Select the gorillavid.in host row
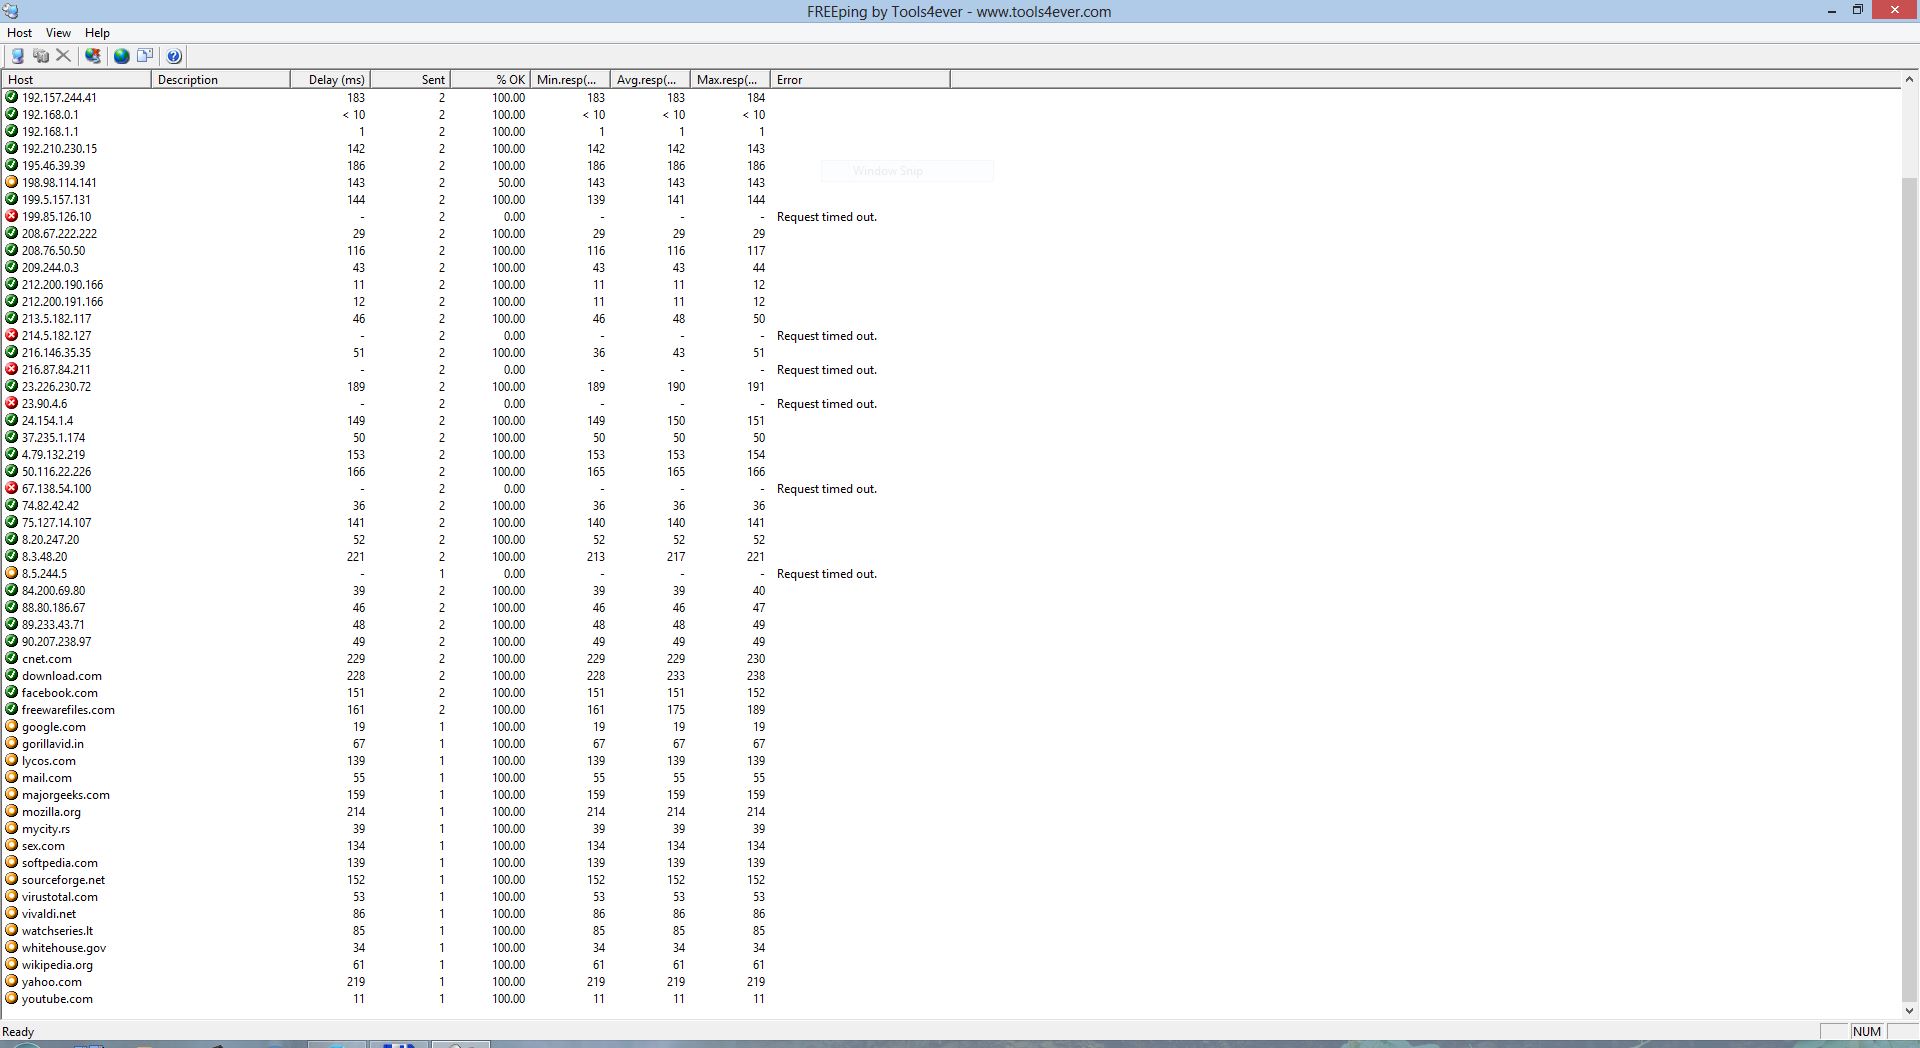This screenshot has width=1920, height=1048. point(475,743)
